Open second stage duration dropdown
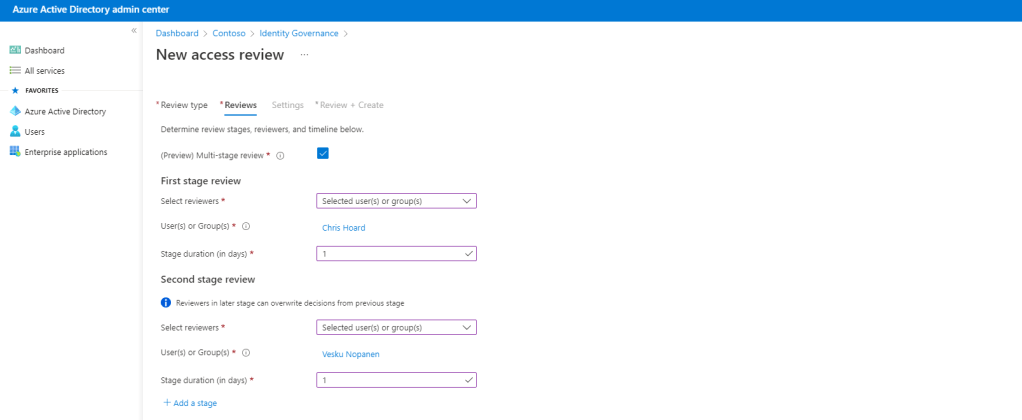 (396, 380)
